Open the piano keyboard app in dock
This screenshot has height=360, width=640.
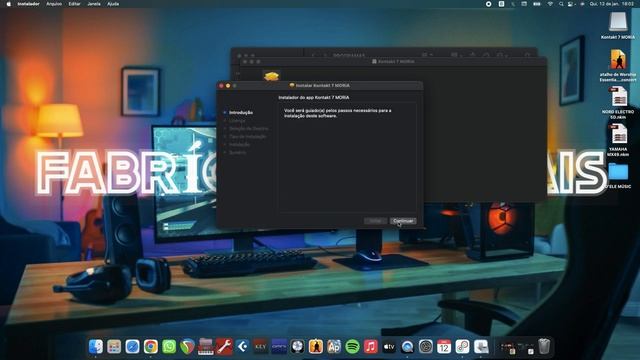tap(206, 347)
